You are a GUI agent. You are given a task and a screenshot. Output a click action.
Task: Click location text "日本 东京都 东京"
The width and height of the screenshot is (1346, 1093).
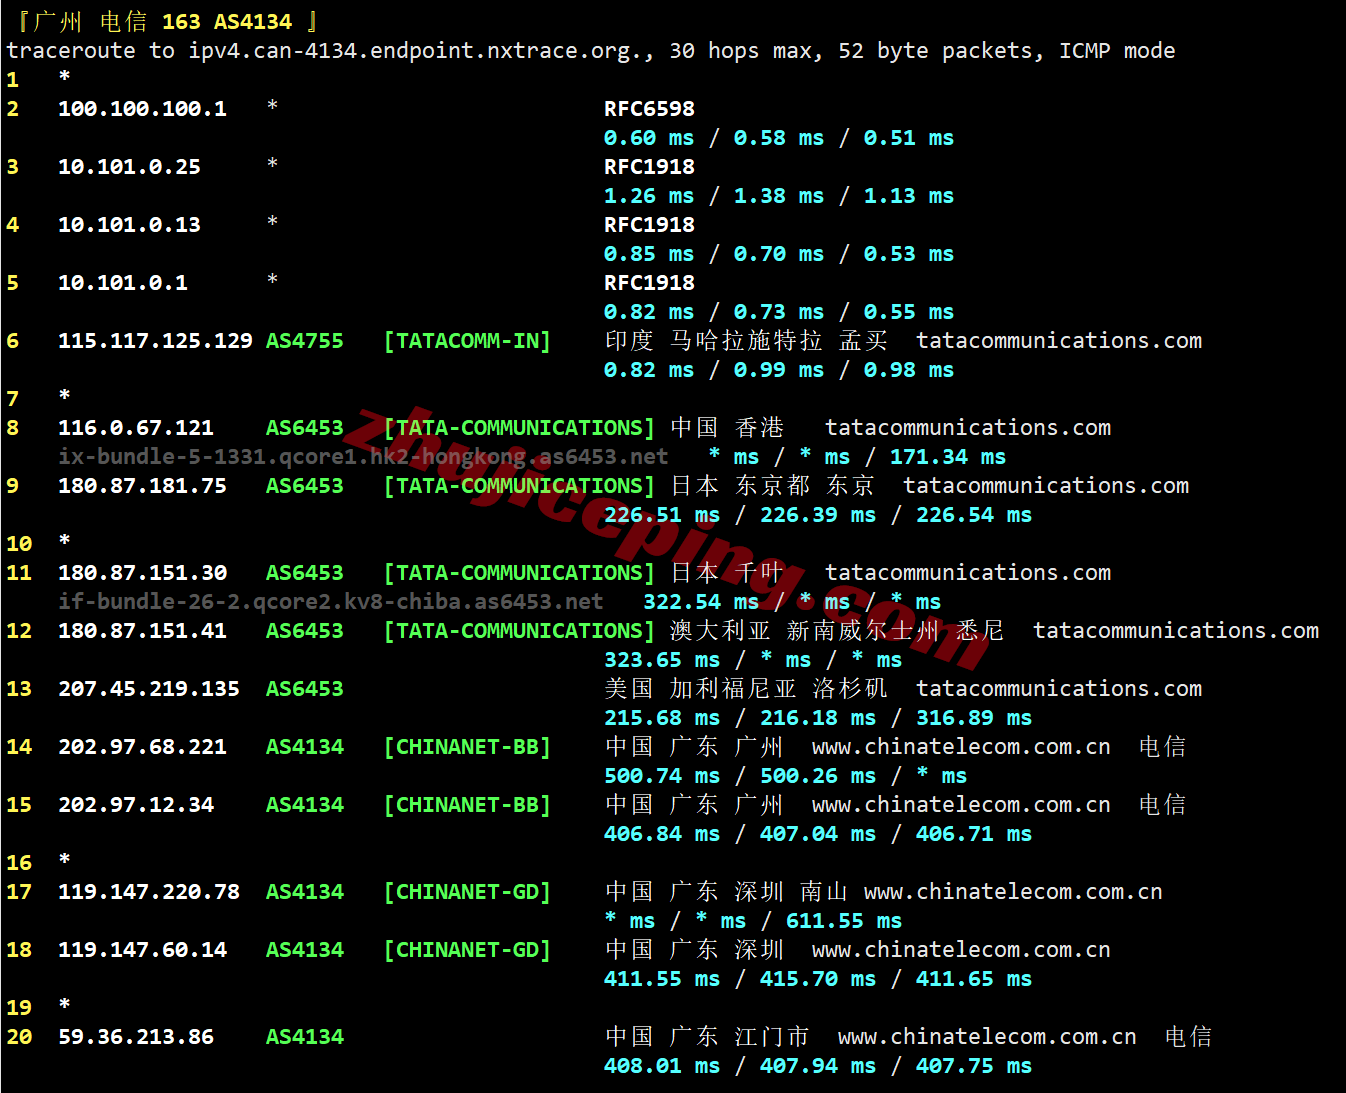[x=772, y=486]
